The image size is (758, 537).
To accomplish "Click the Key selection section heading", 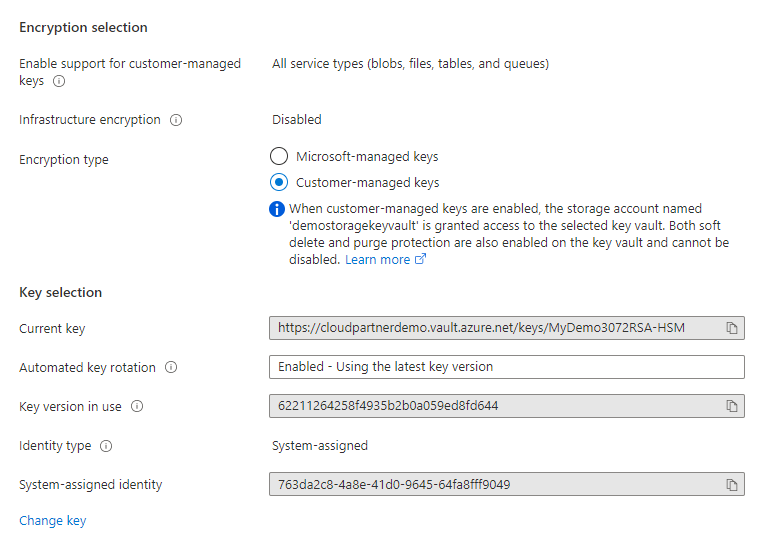I will pos(61,293).
